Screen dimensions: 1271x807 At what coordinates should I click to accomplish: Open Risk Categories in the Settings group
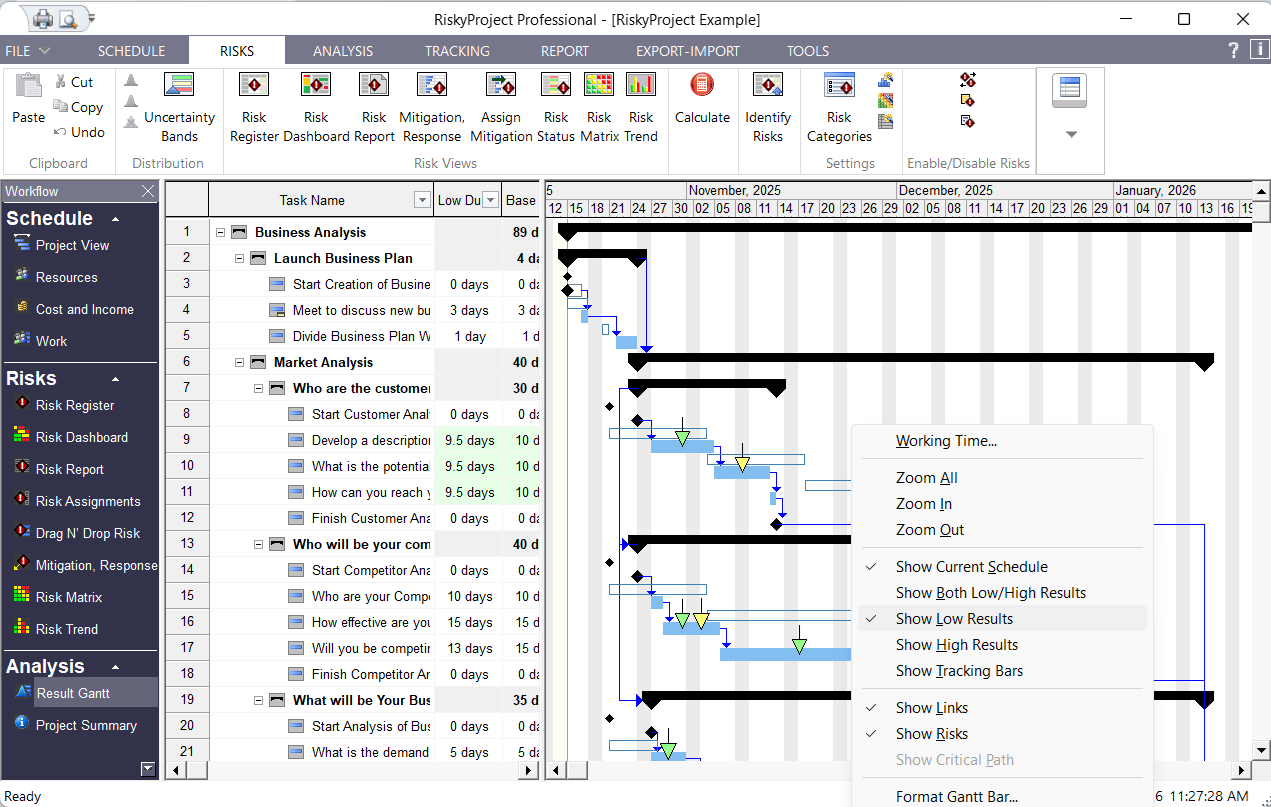coord(838,104)
